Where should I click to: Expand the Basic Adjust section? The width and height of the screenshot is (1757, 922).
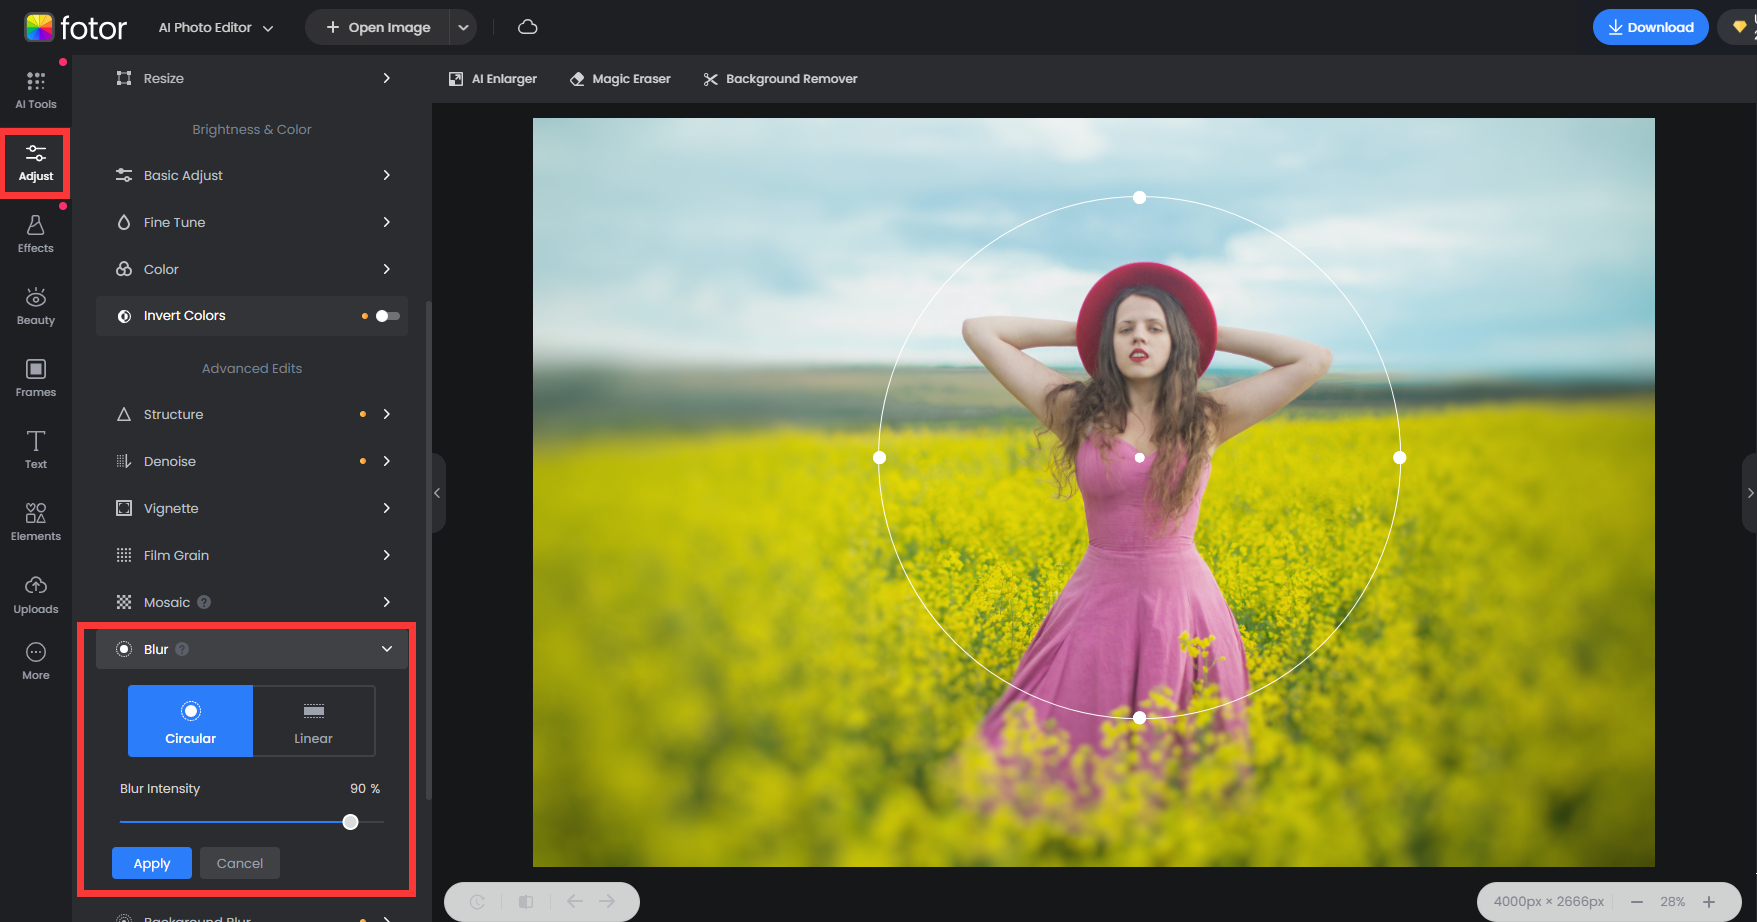[x=252, y=175]
